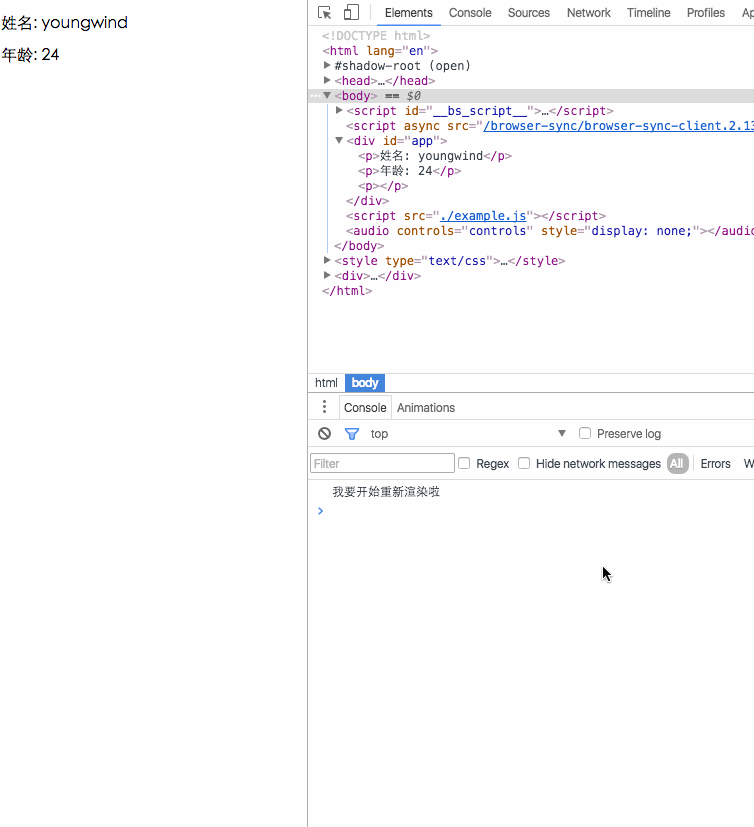
Task: Select the <!DOCTYPE html> line
Action: click(376, 36)
